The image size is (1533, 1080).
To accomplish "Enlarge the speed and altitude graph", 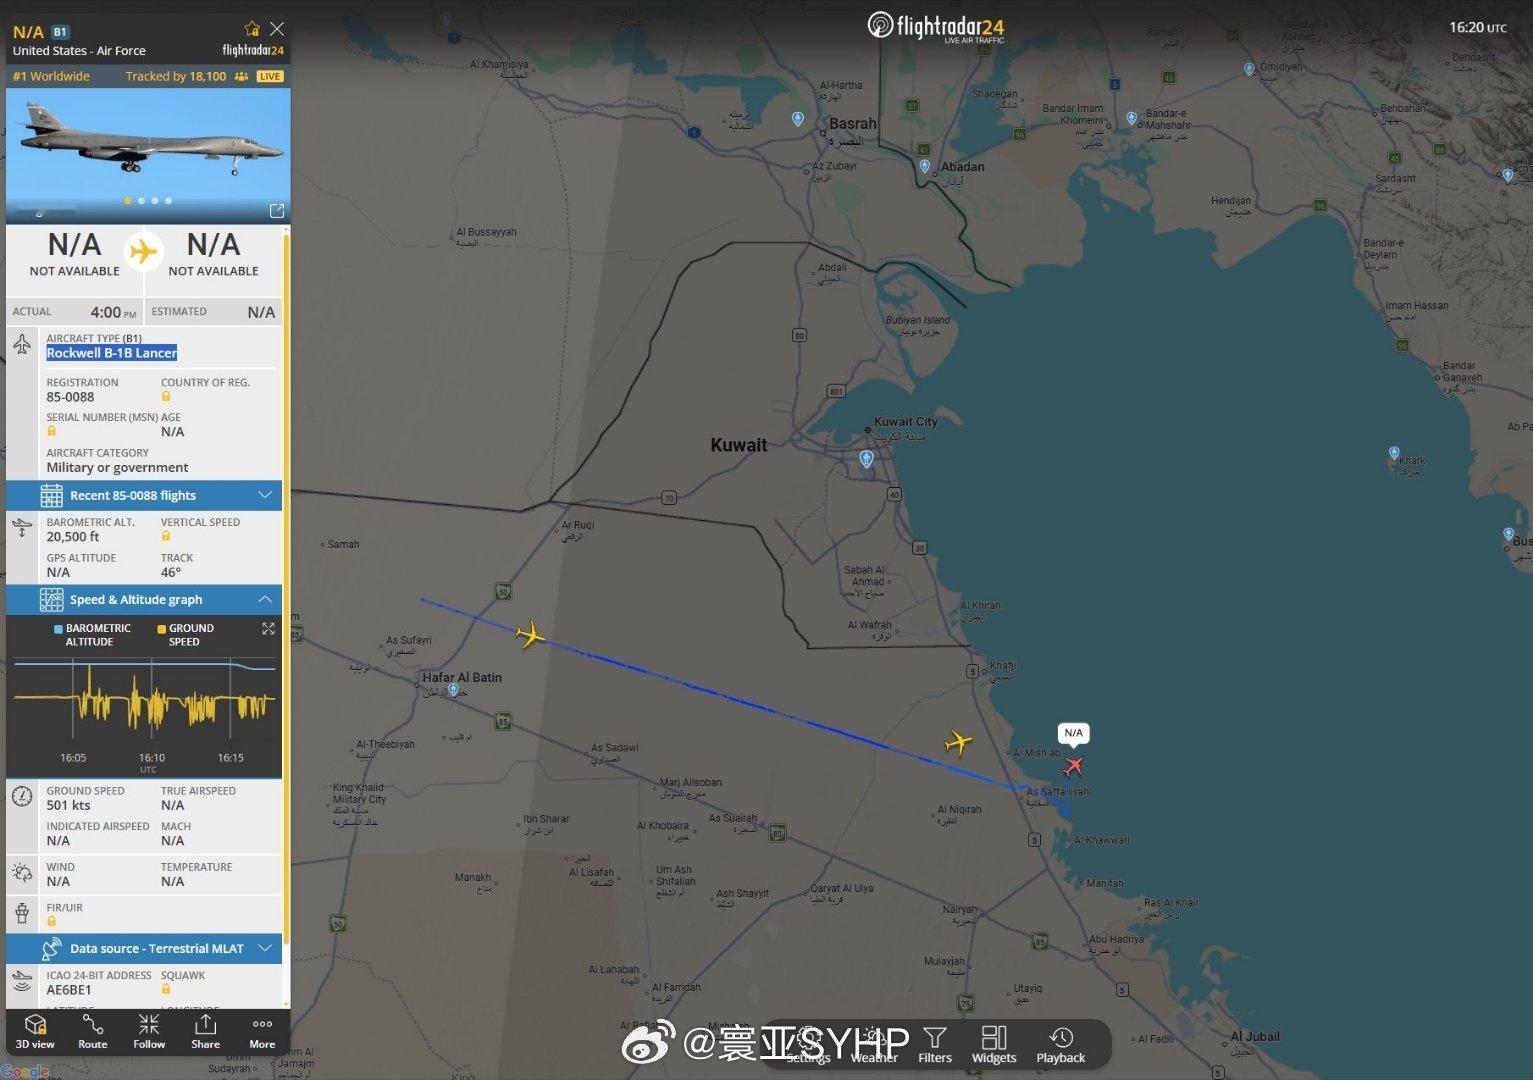I will [268, 628].
